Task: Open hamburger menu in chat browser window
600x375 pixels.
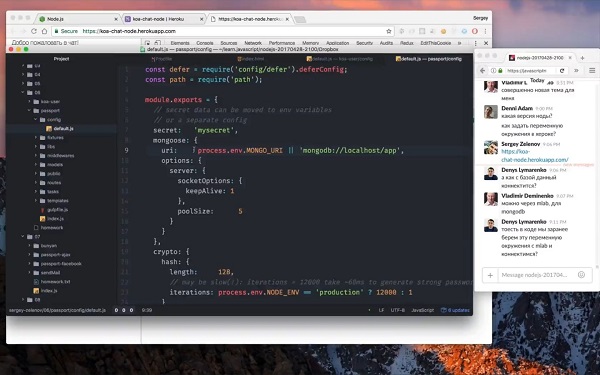Action: (592, 70)
